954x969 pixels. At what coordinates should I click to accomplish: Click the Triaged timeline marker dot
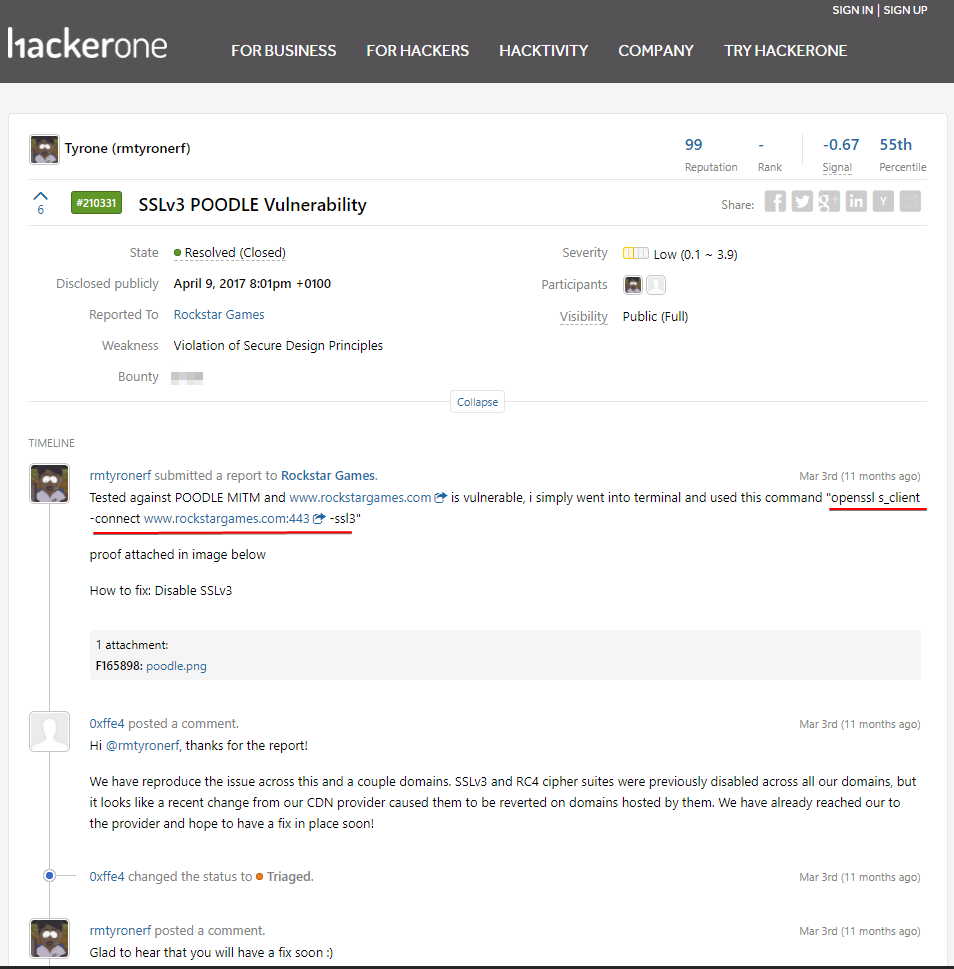click(x=49, y=876)
